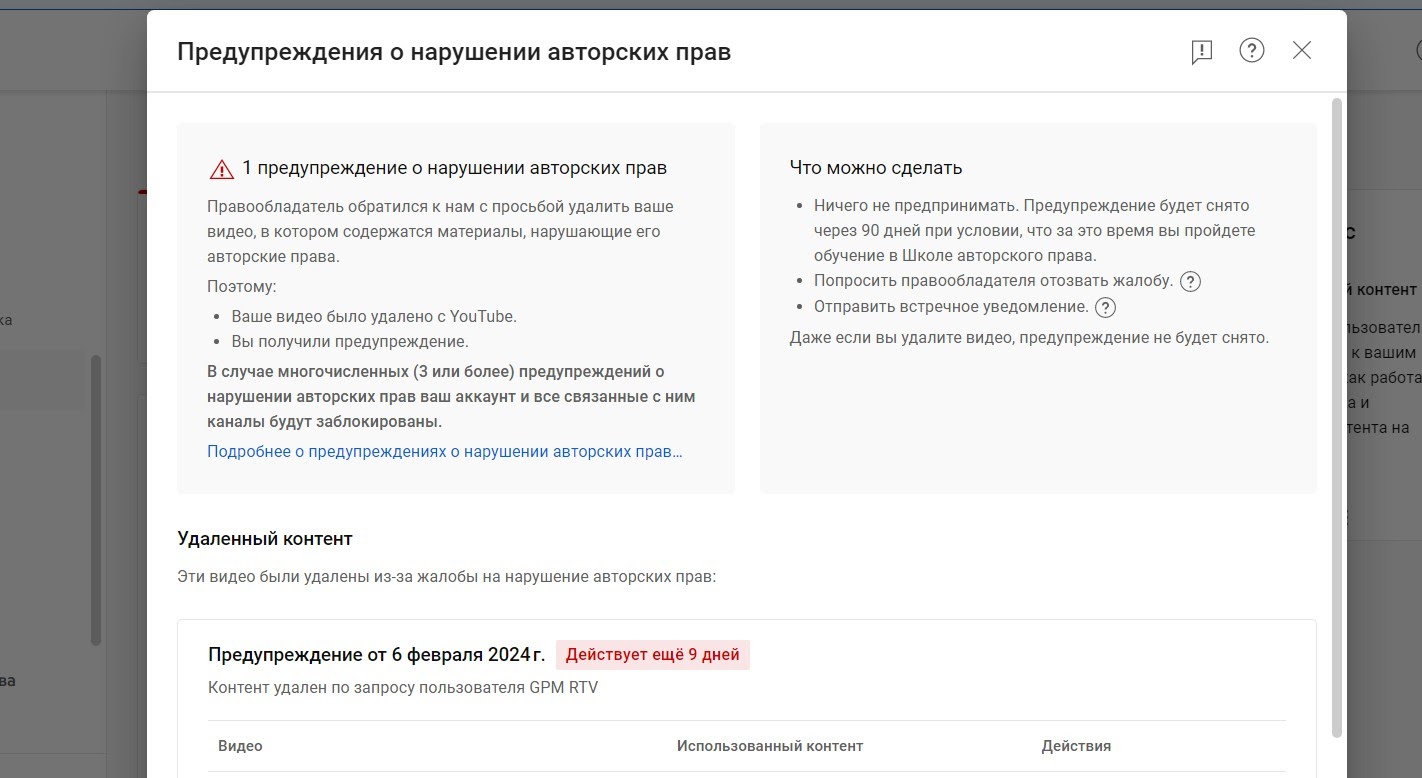Image resolution: width=1422 pixels, height=778 pixels.
Task: Click note 'Даже если вы удалите видео, предупреждение не будет снято.'
Action: 1029,337
